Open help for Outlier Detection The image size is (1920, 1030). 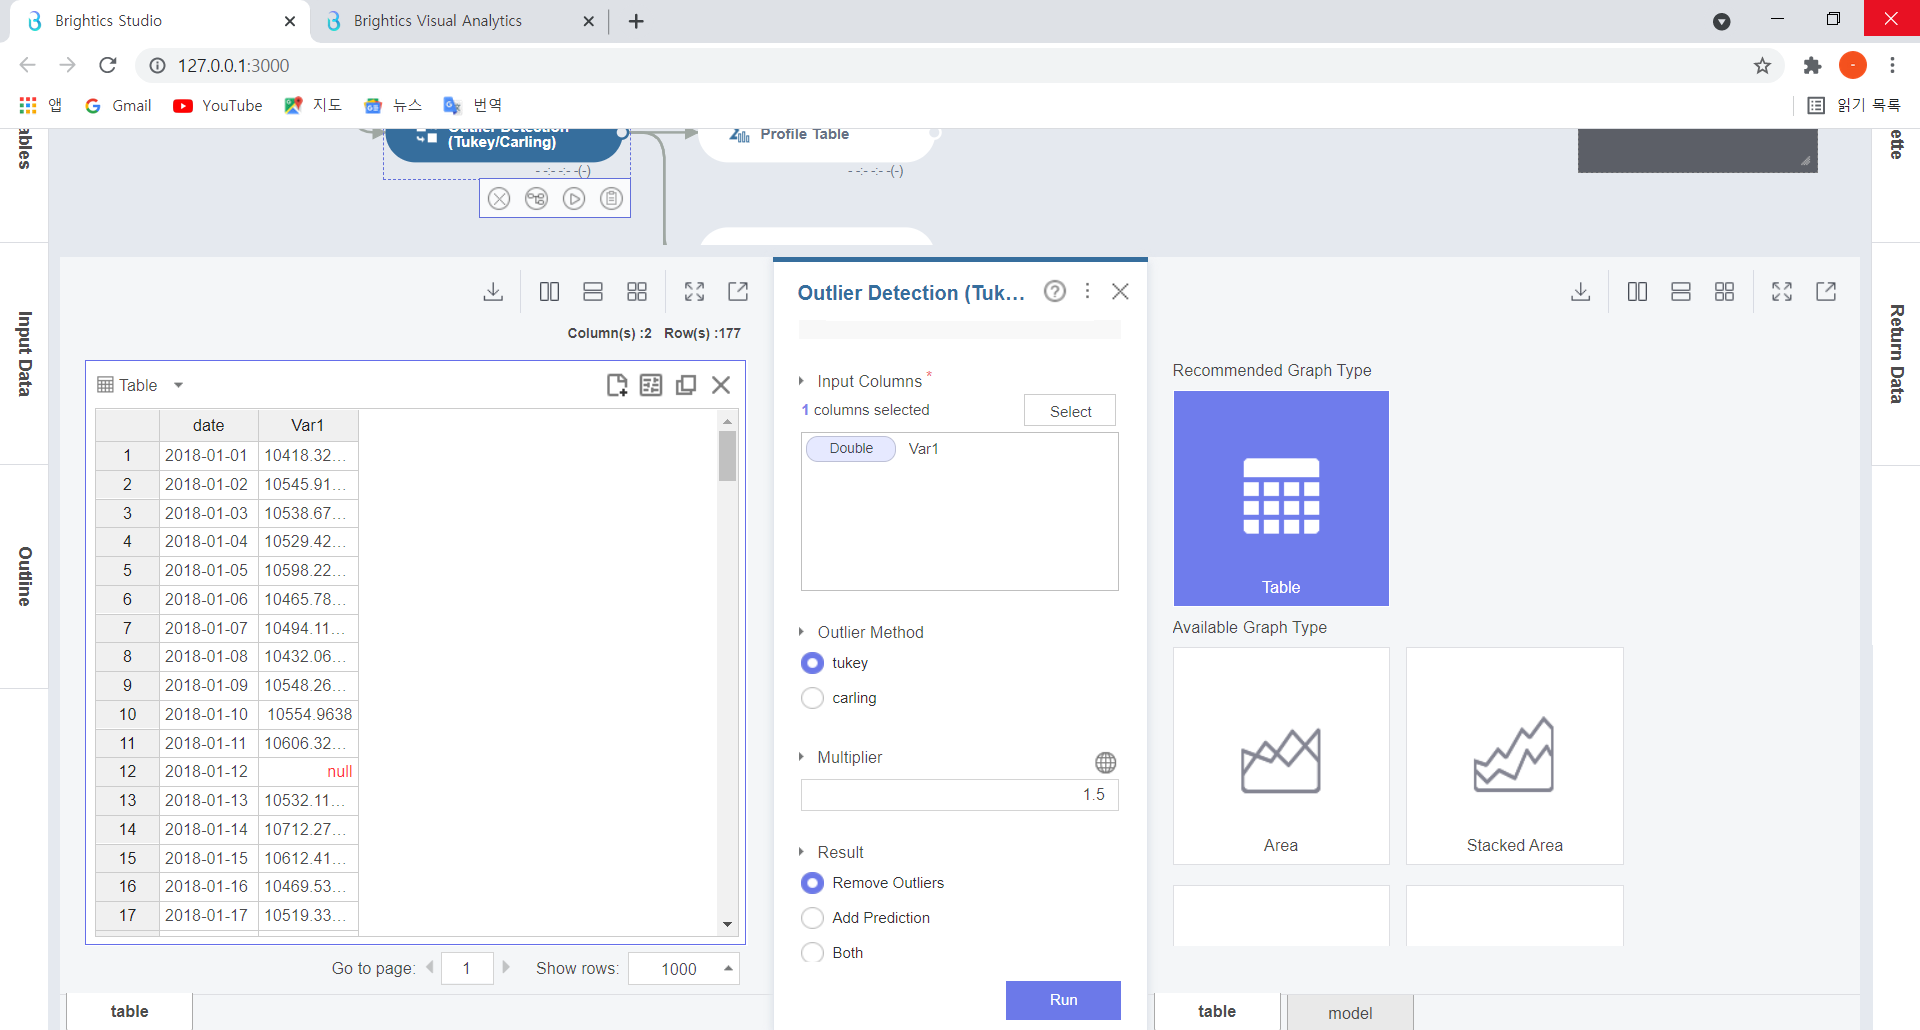(1055, 291)
